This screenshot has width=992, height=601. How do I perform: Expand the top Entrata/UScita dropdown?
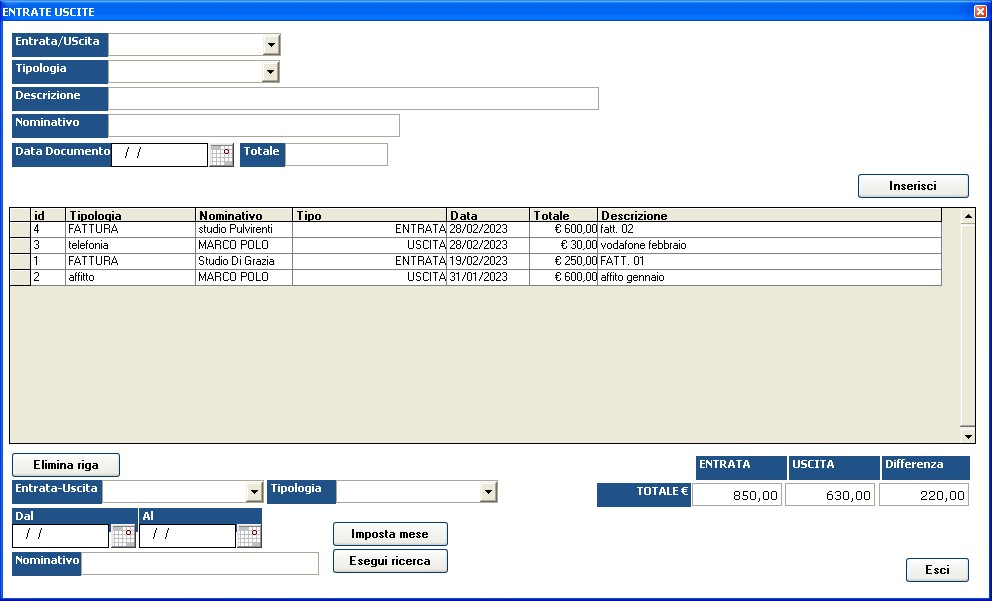pyautogui.click(x=271, y=45)
